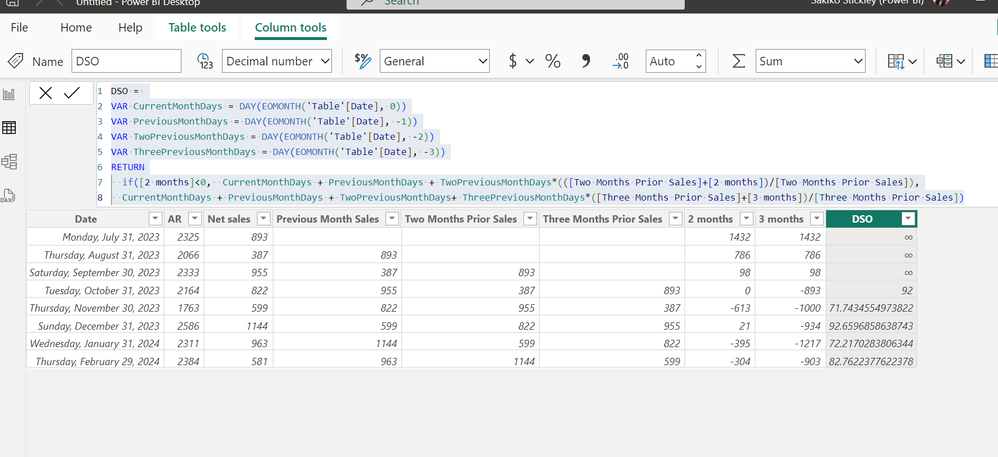Click the RETURN line in formula editor

point(127,167)
